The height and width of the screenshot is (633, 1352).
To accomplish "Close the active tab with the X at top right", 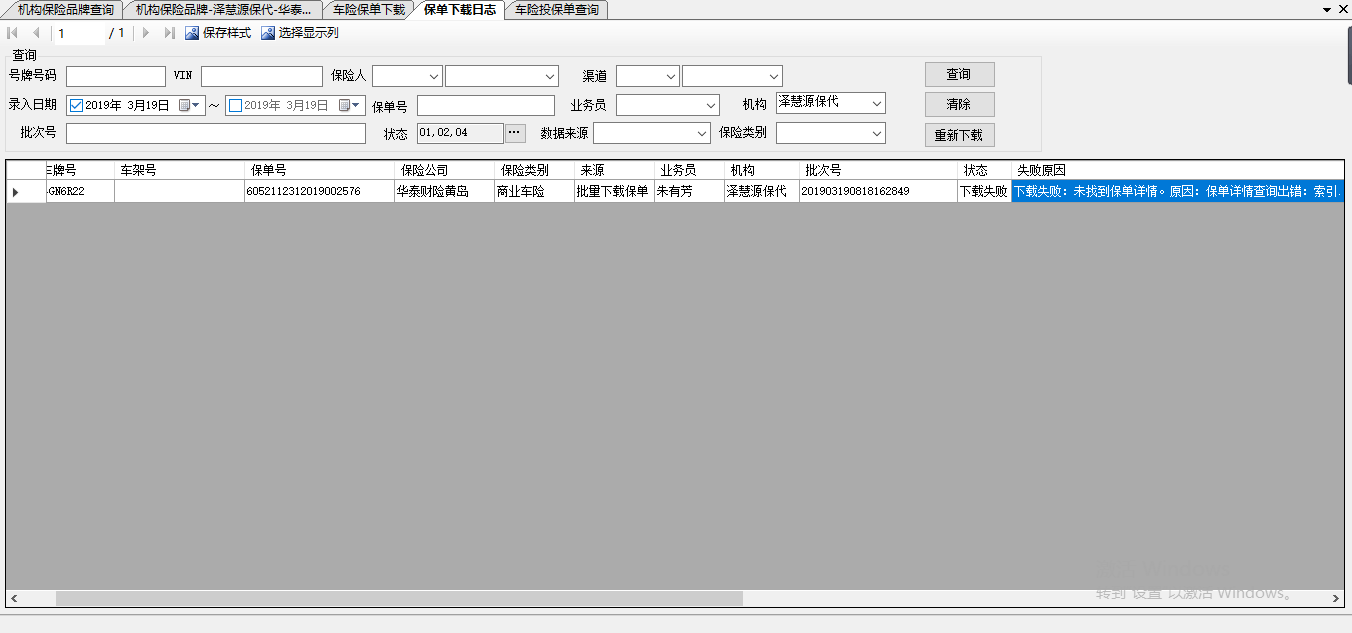I will tap(1342, 9).
